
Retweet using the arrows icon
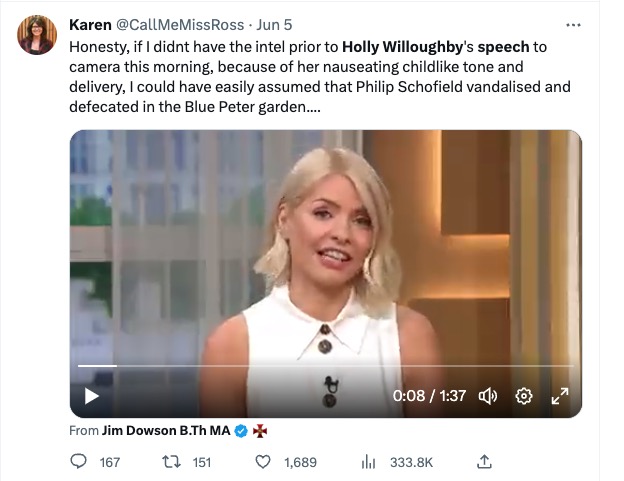172,462
